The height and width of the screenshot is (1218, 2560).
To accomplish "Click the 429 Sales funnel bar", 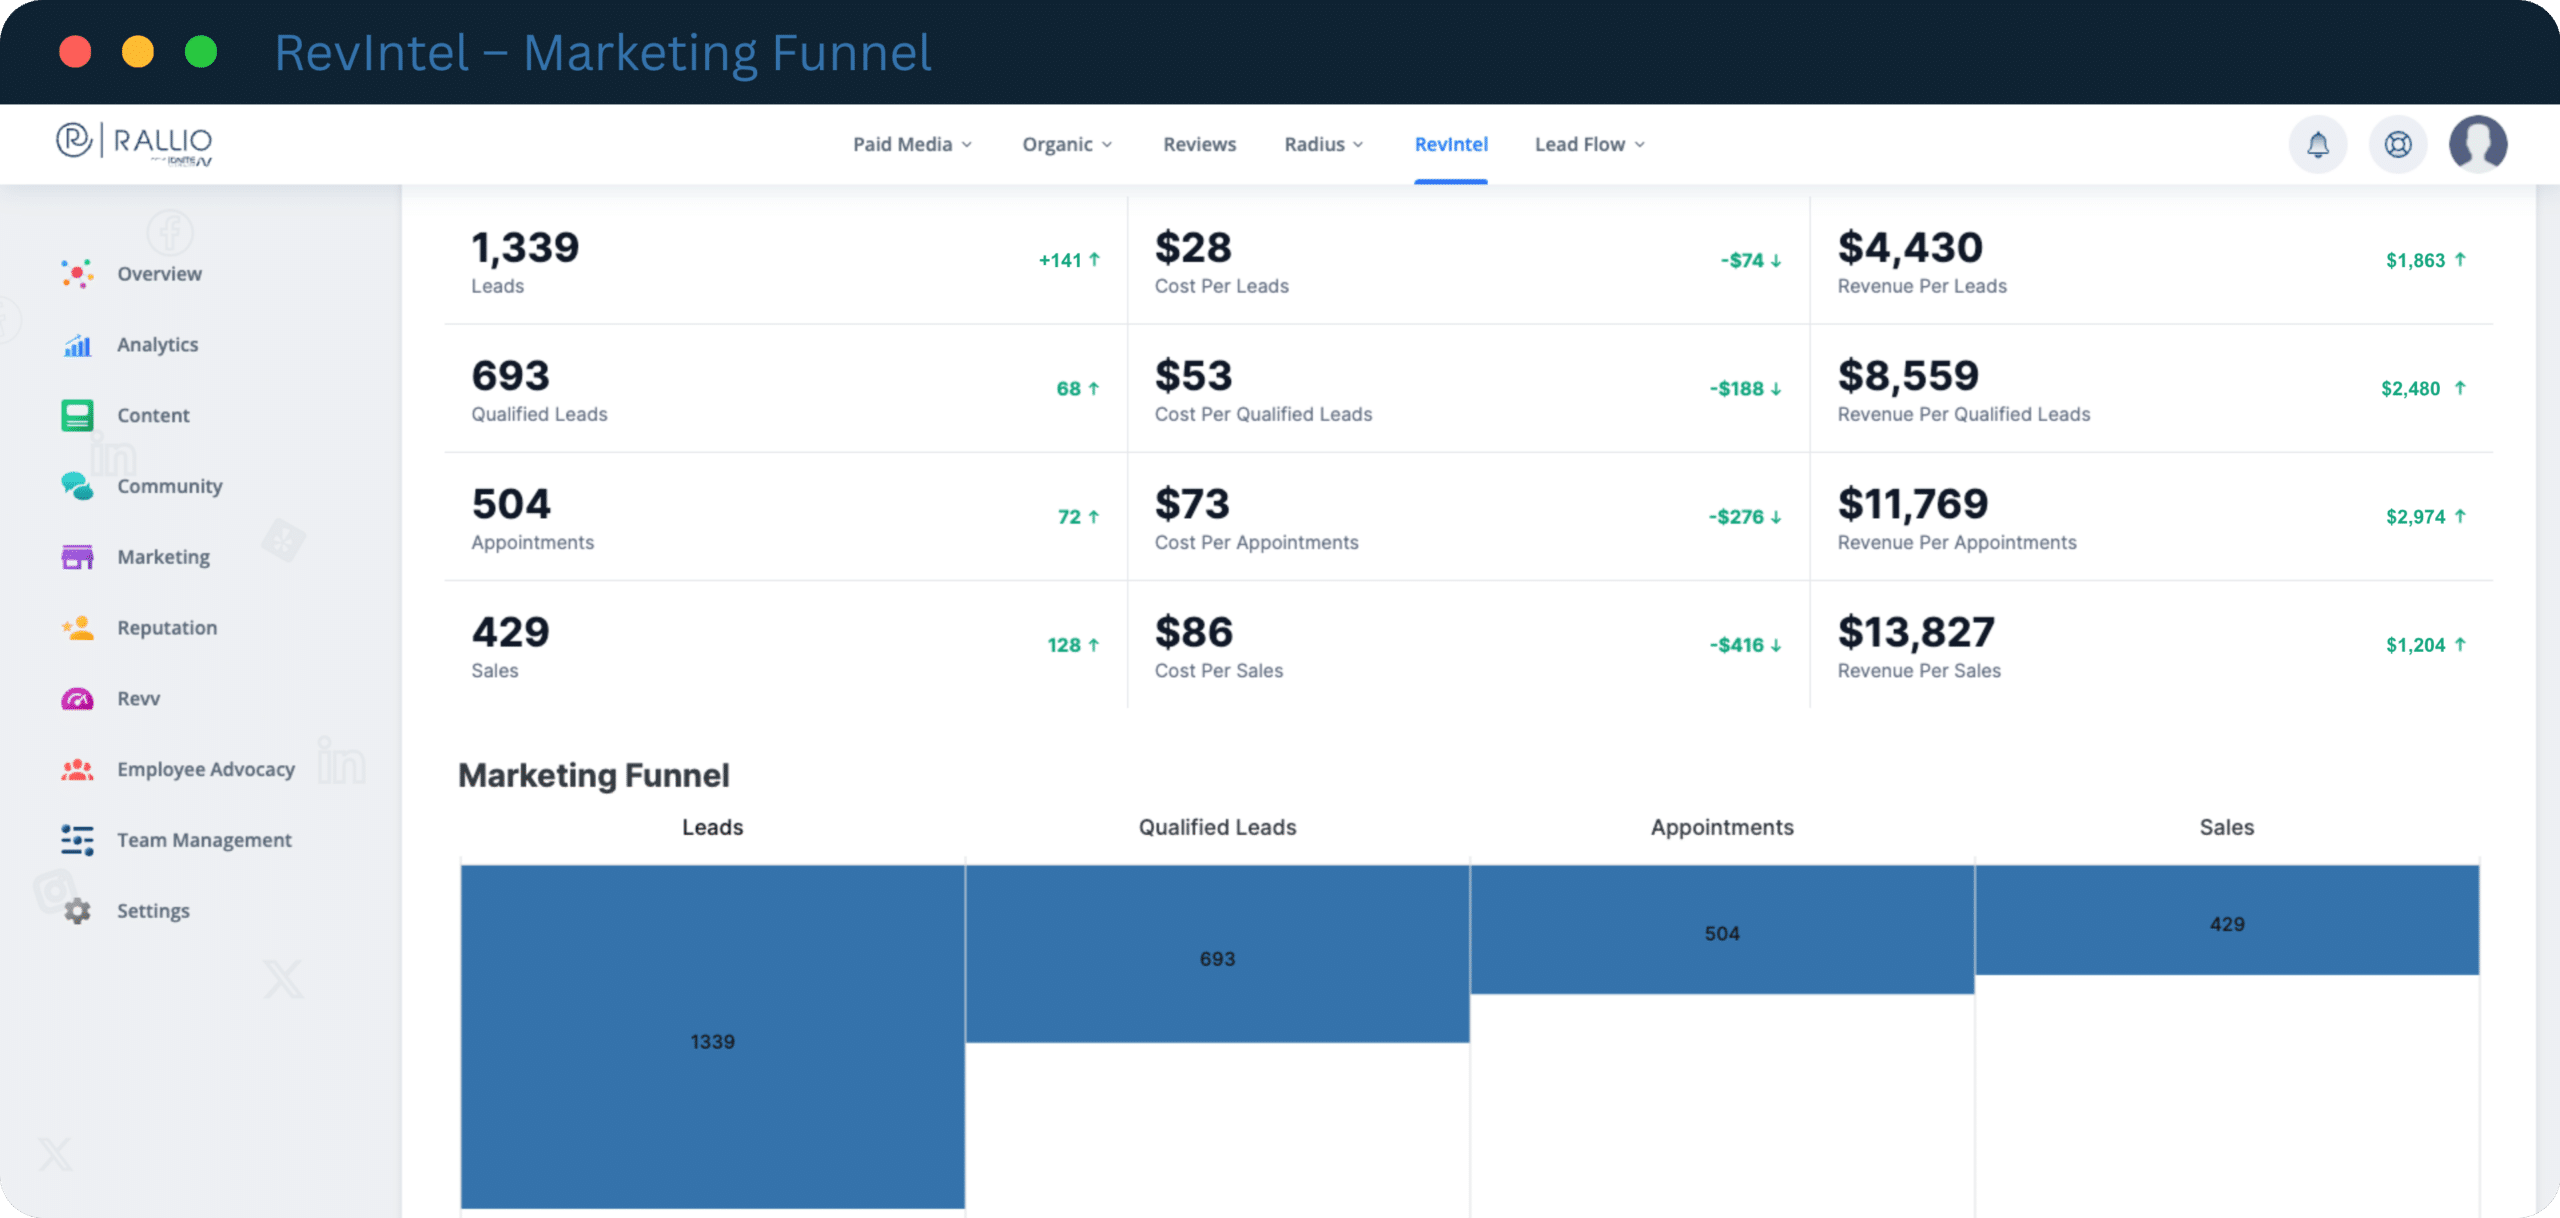I will pyautogui.click(x=2227, y=920).
